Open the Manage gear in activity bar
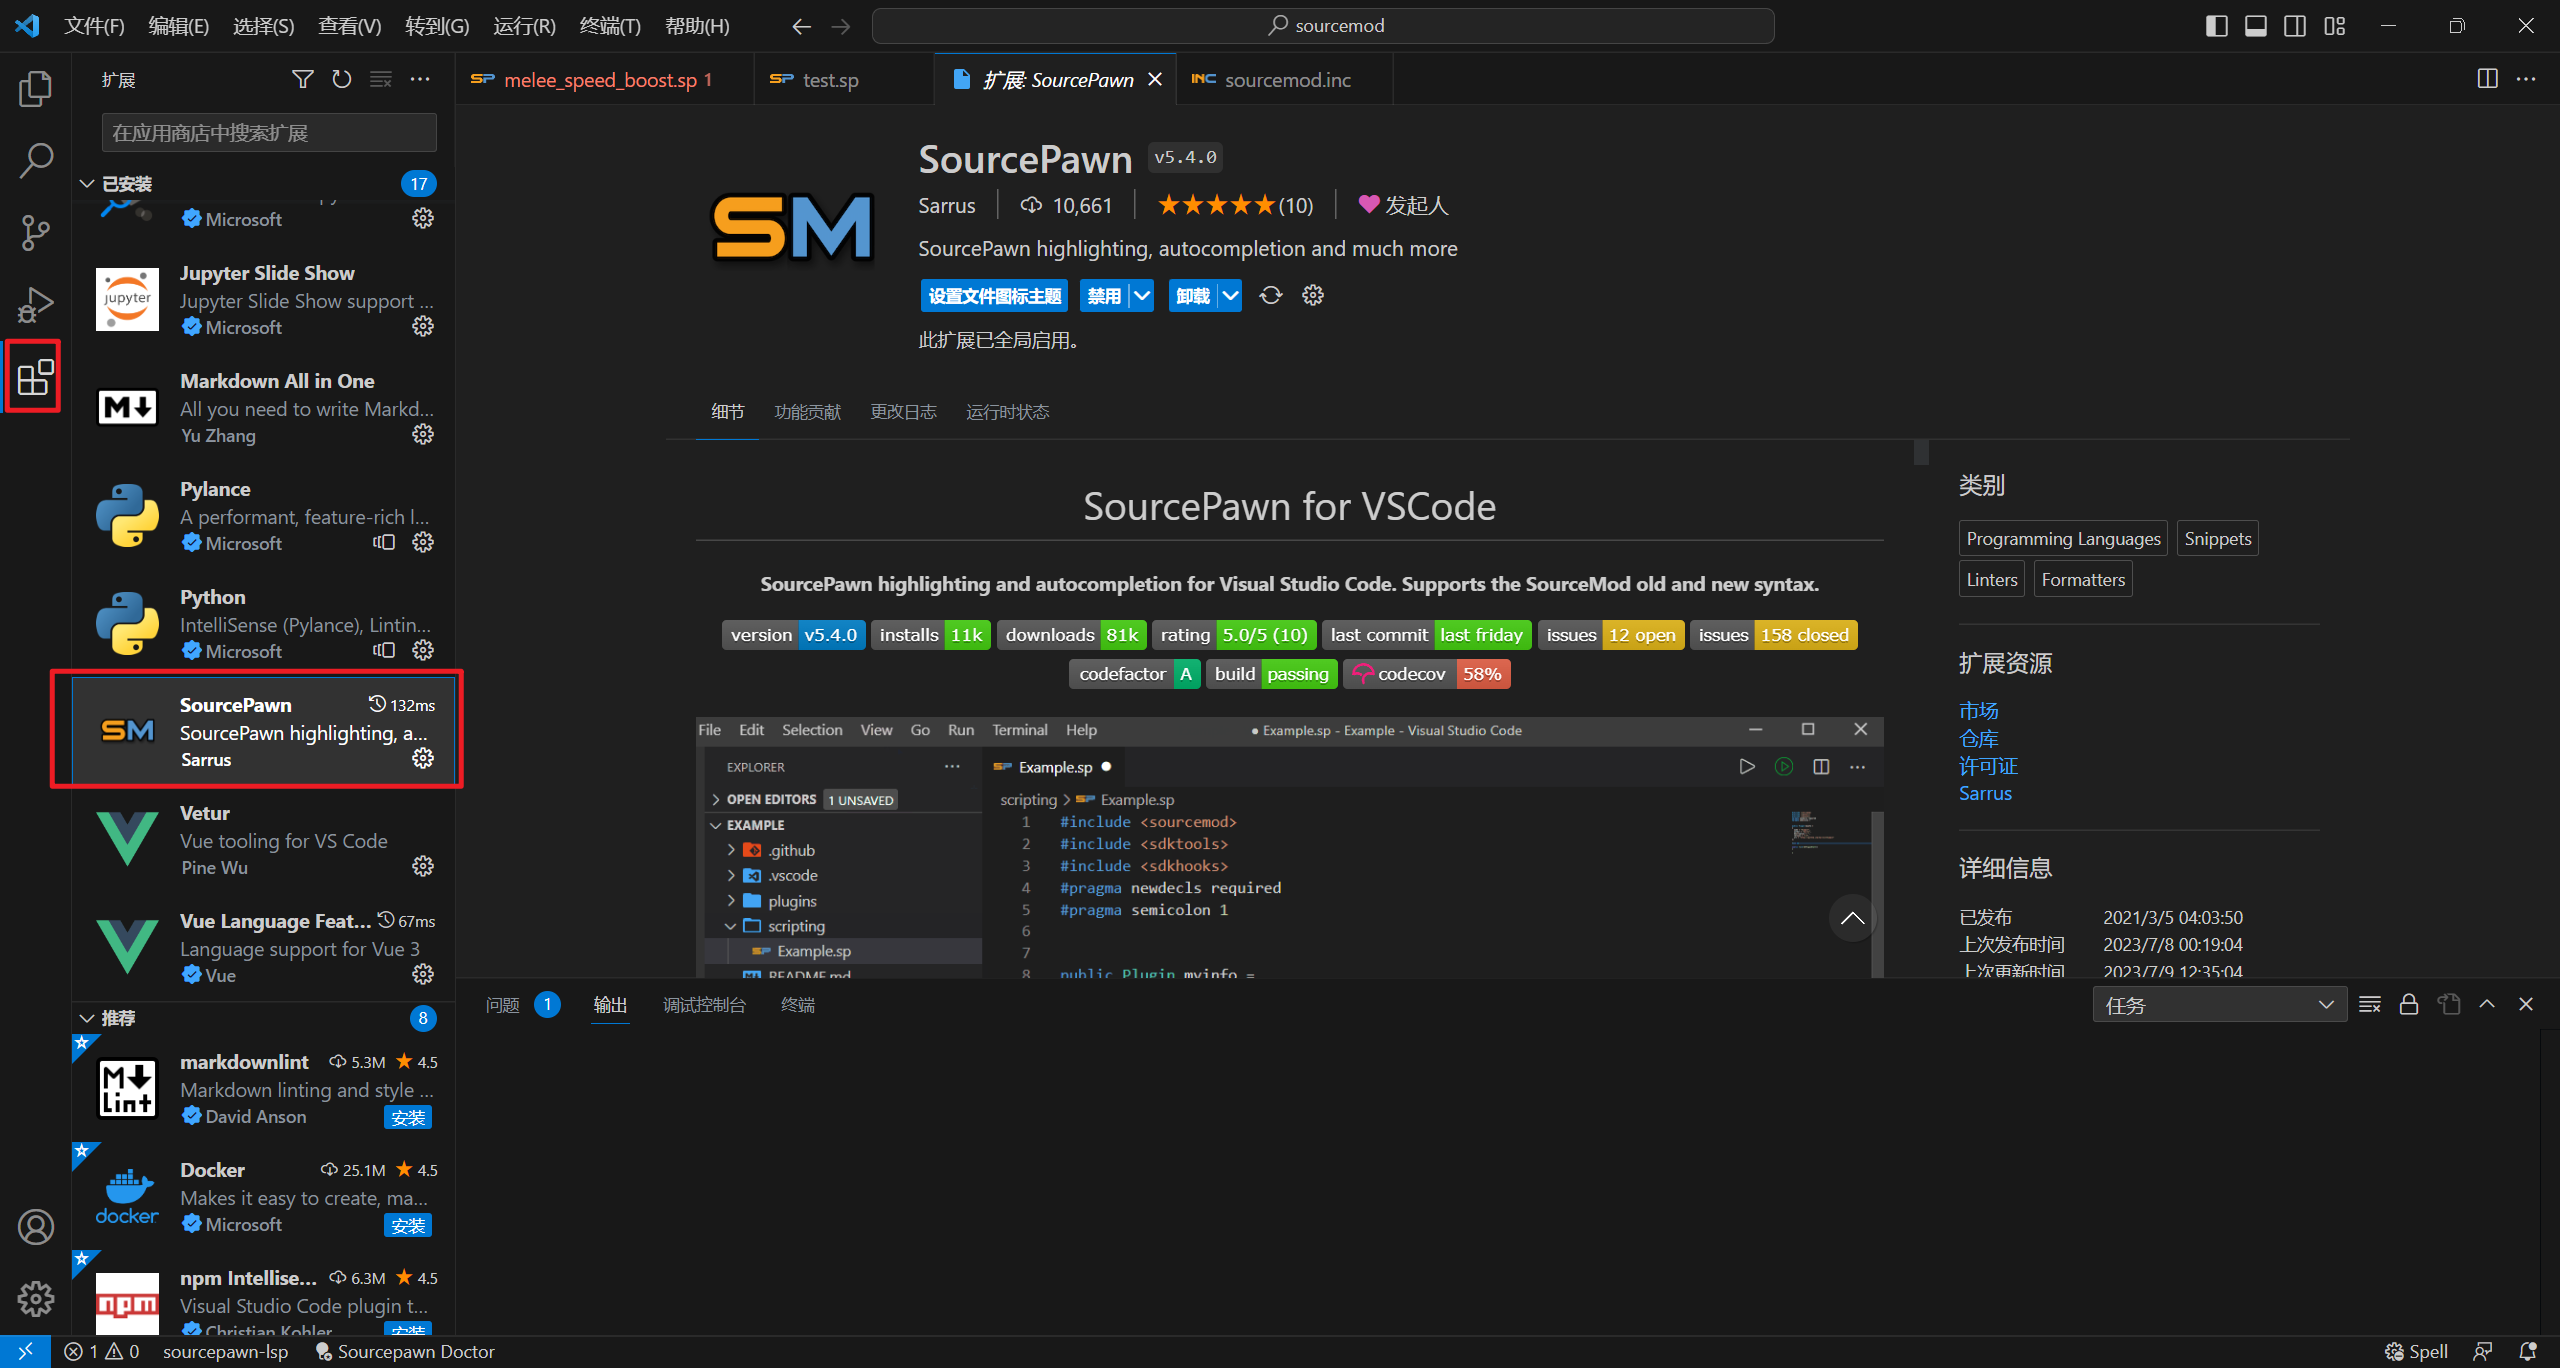The image size is (2560, 1368). point(35,1299)
